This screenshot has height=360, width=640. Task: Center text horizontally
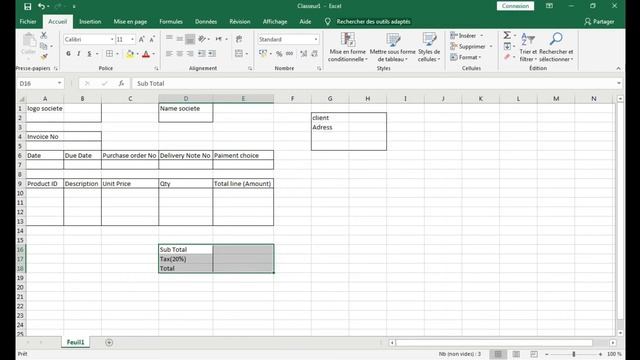(180, 53)
